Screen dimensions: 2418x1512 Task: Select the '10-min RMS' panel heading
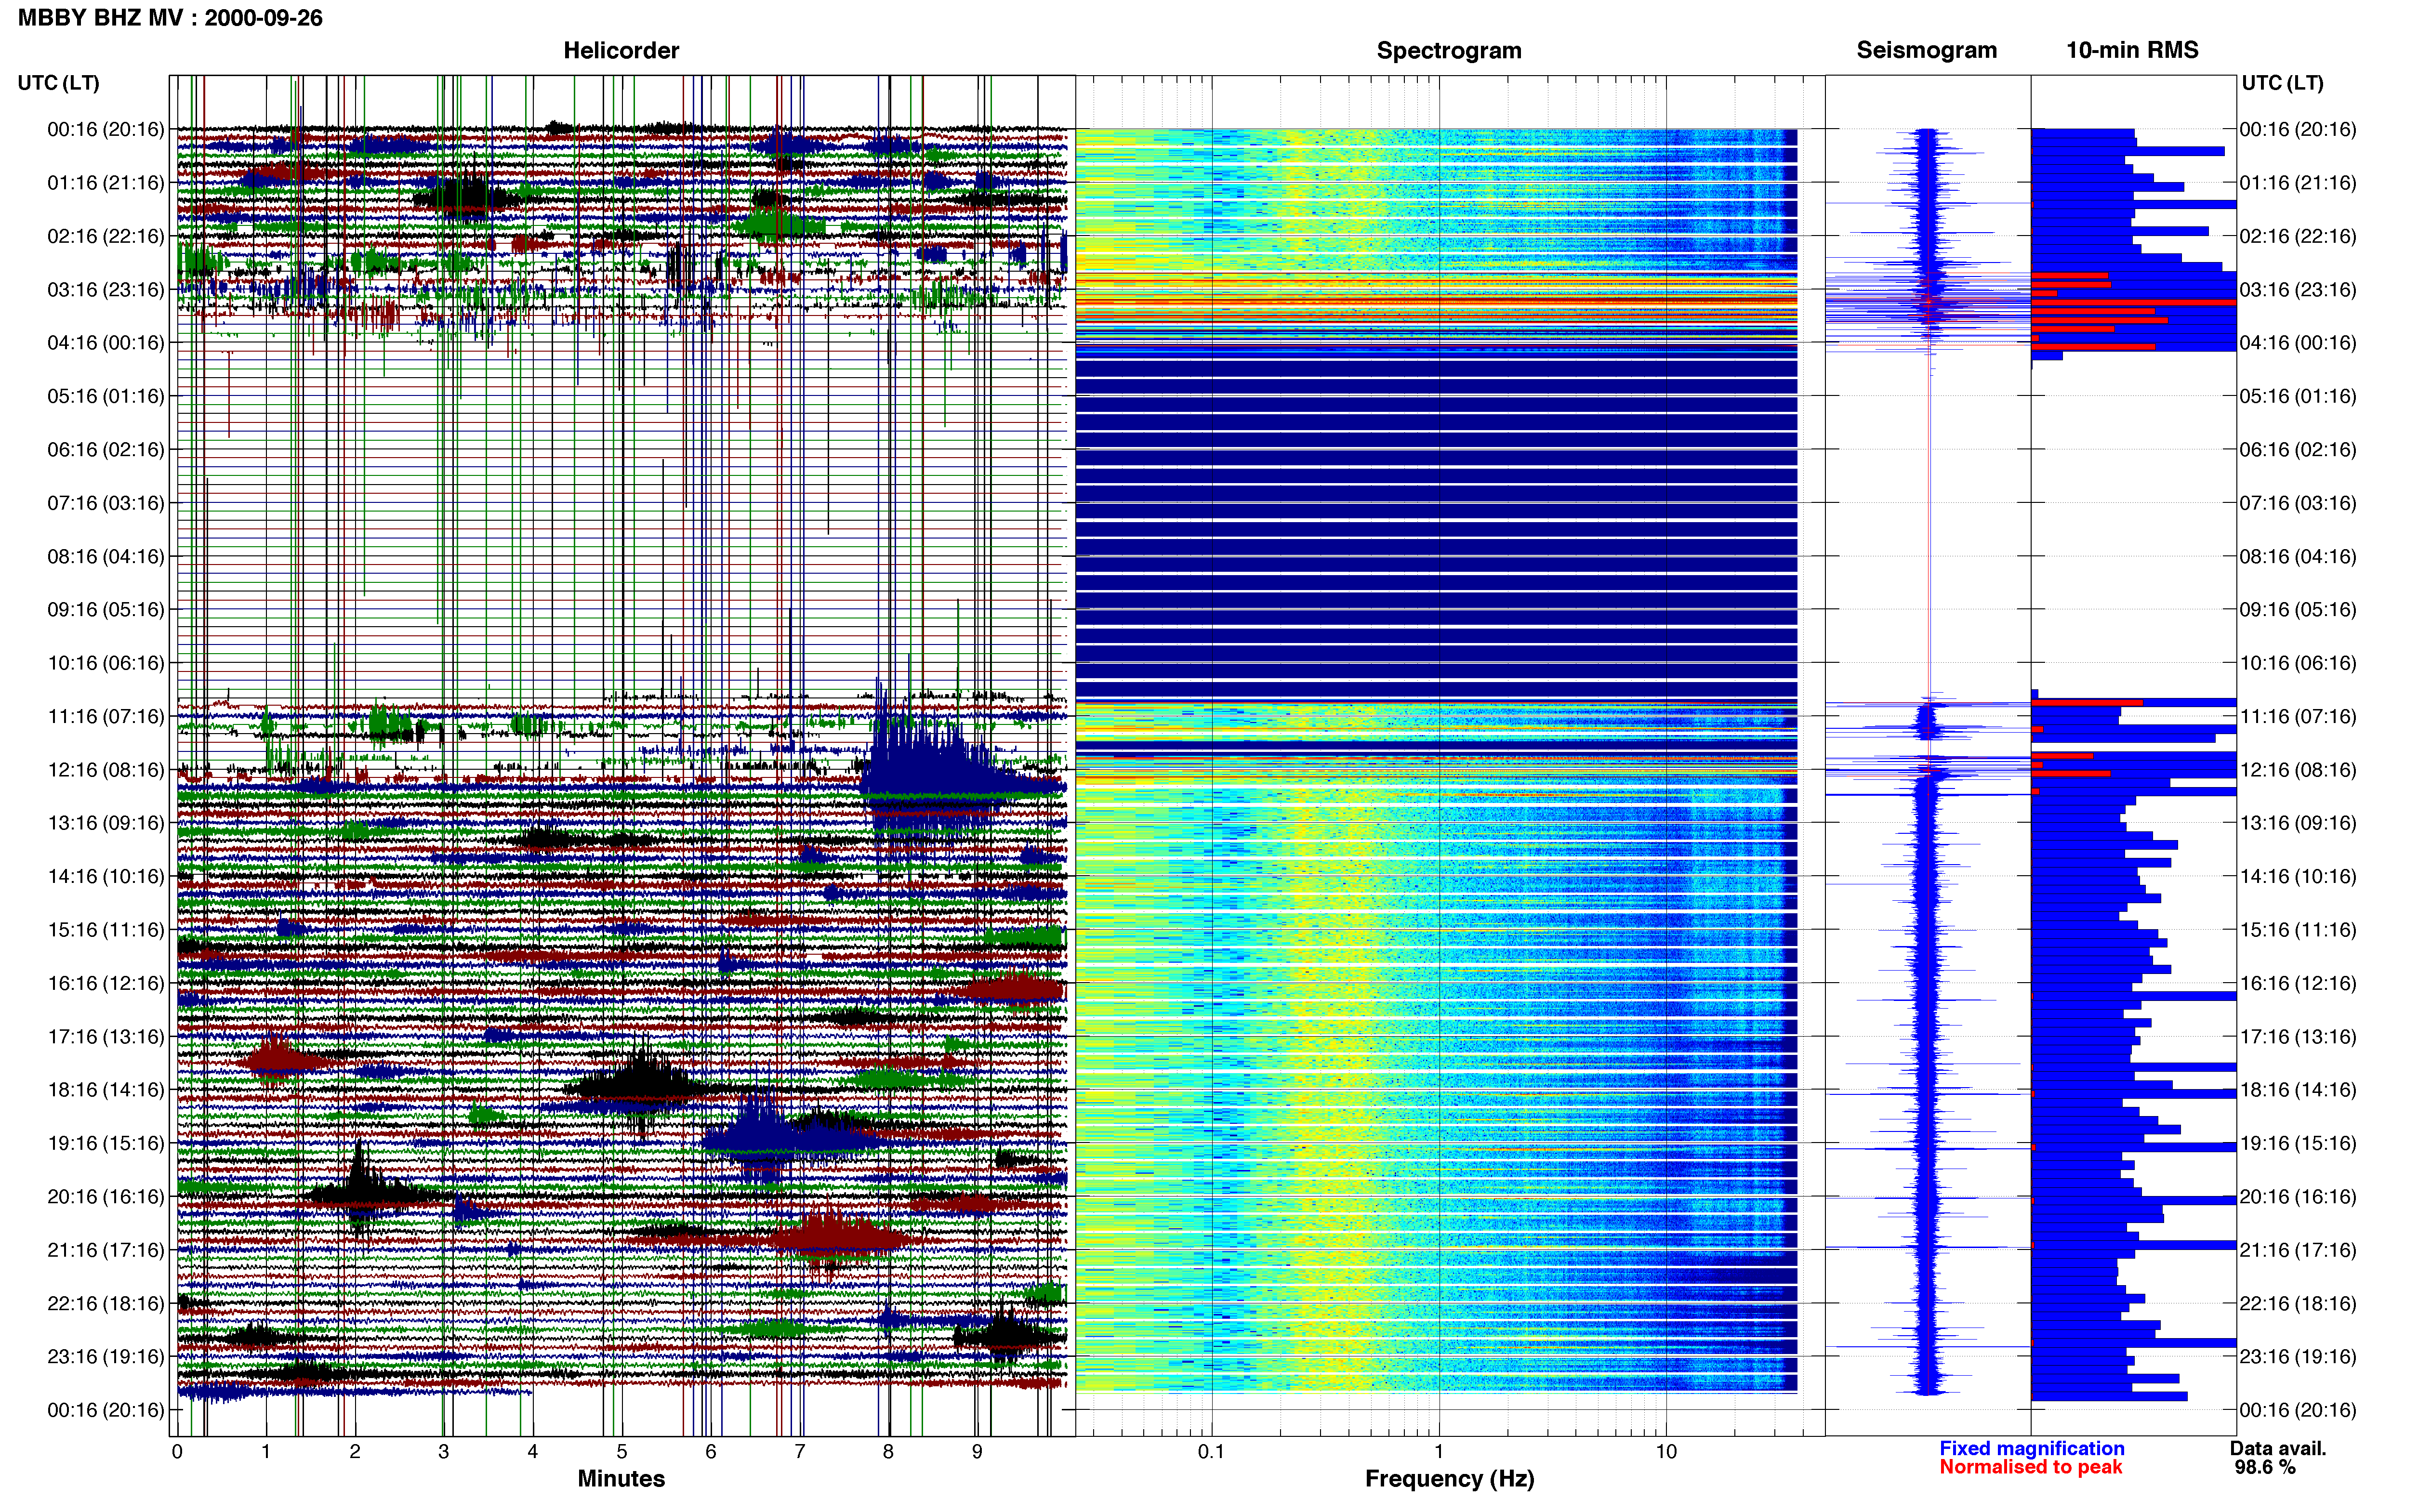click(x=2132, y=50)
